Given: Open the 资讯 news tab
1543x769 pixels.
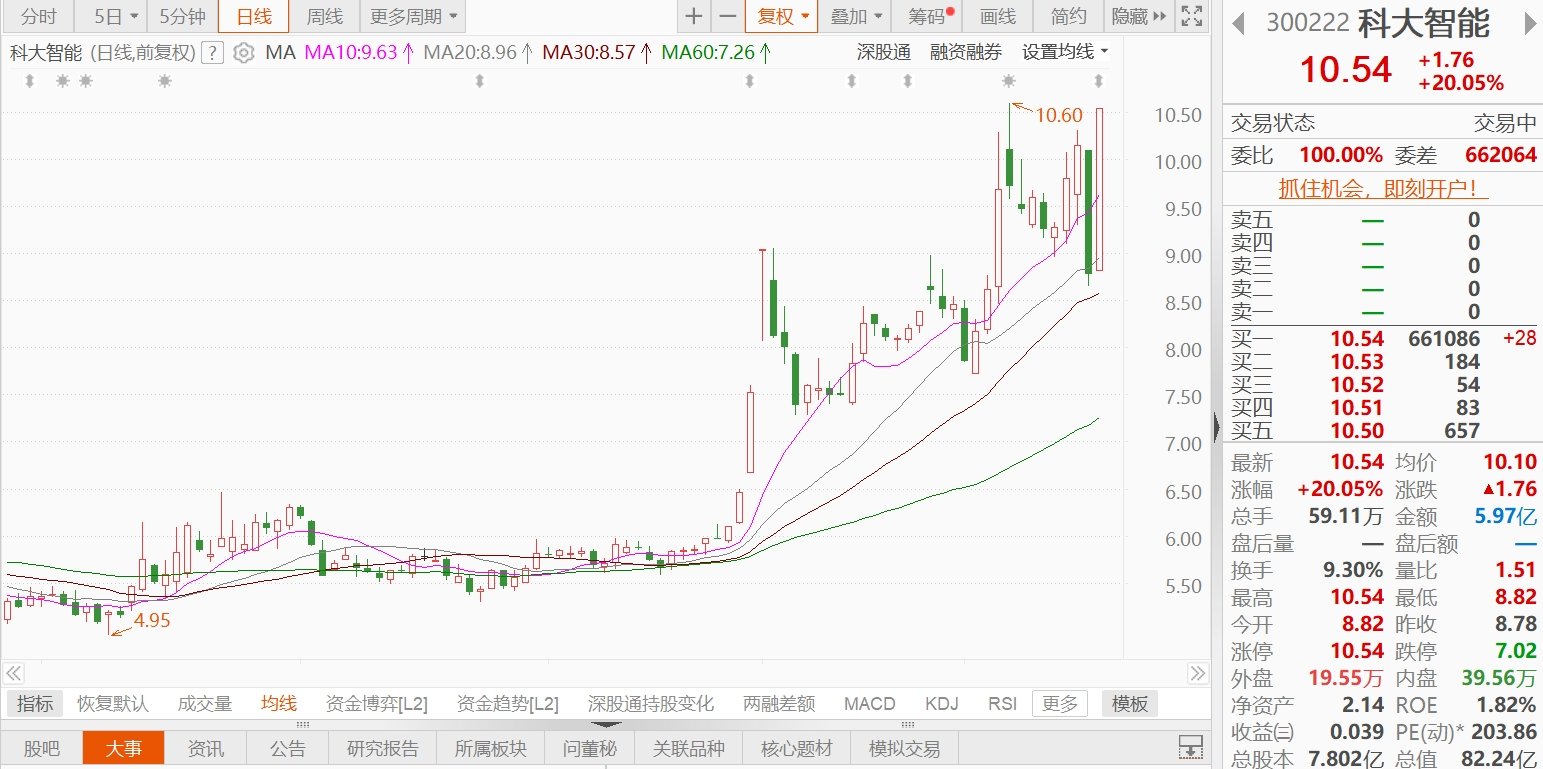Looking at the screenshot, I should tap(206, 748).
